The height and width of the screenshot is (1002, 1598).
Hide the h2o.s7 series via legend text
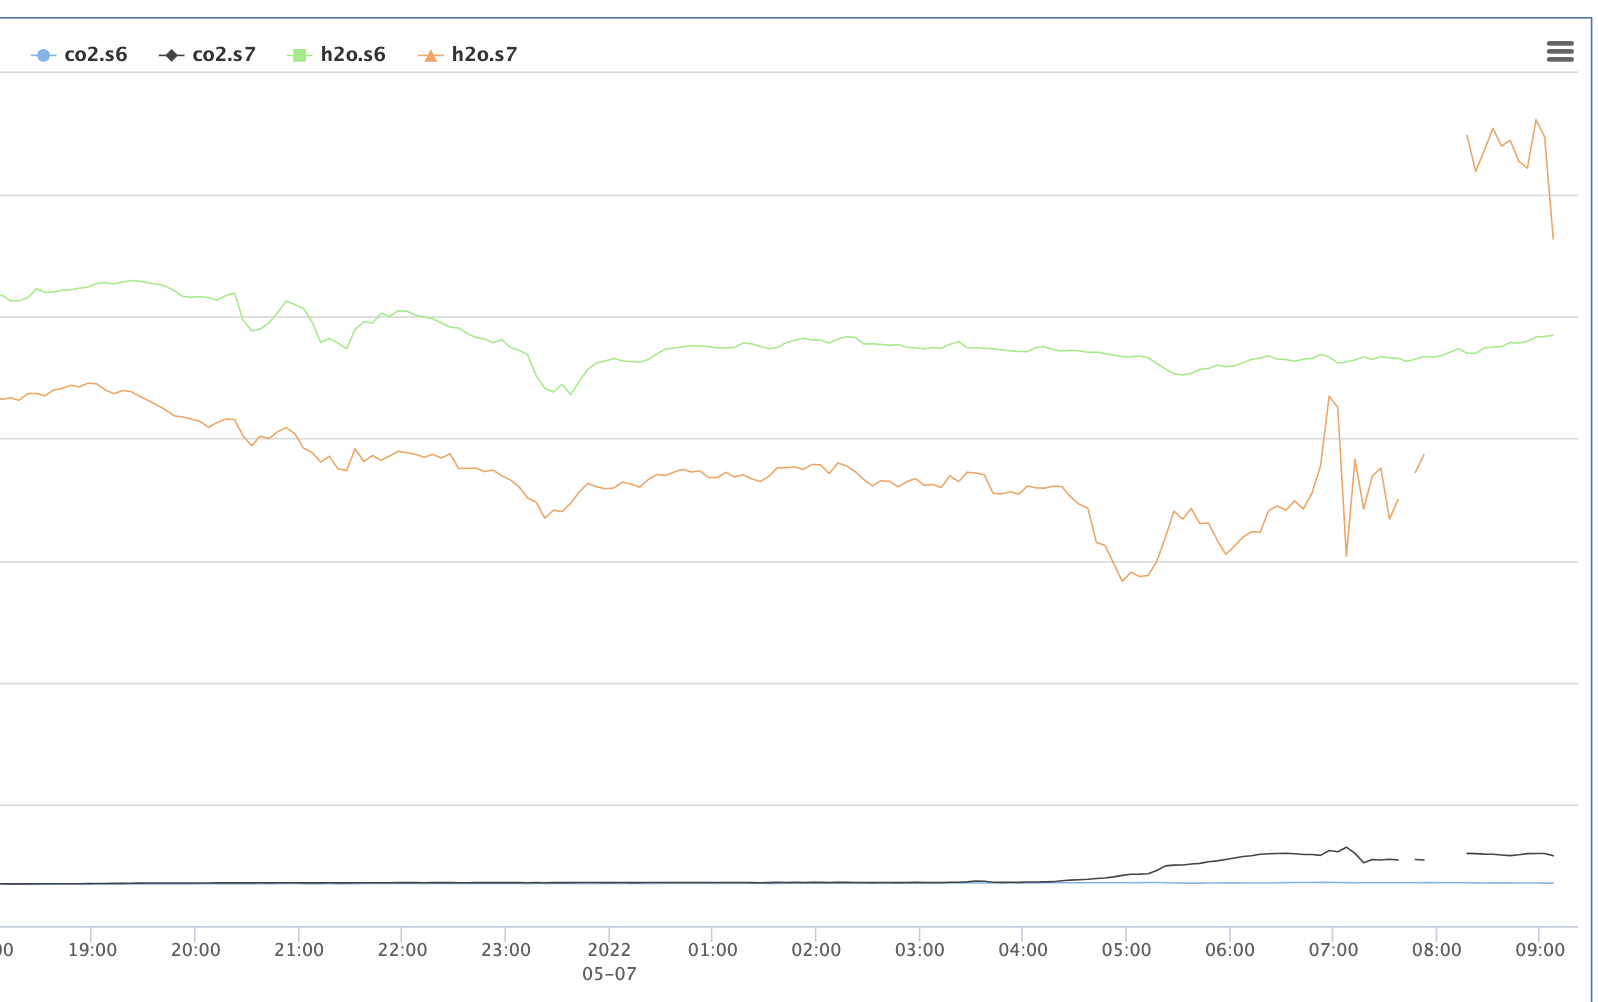[484, 55]
